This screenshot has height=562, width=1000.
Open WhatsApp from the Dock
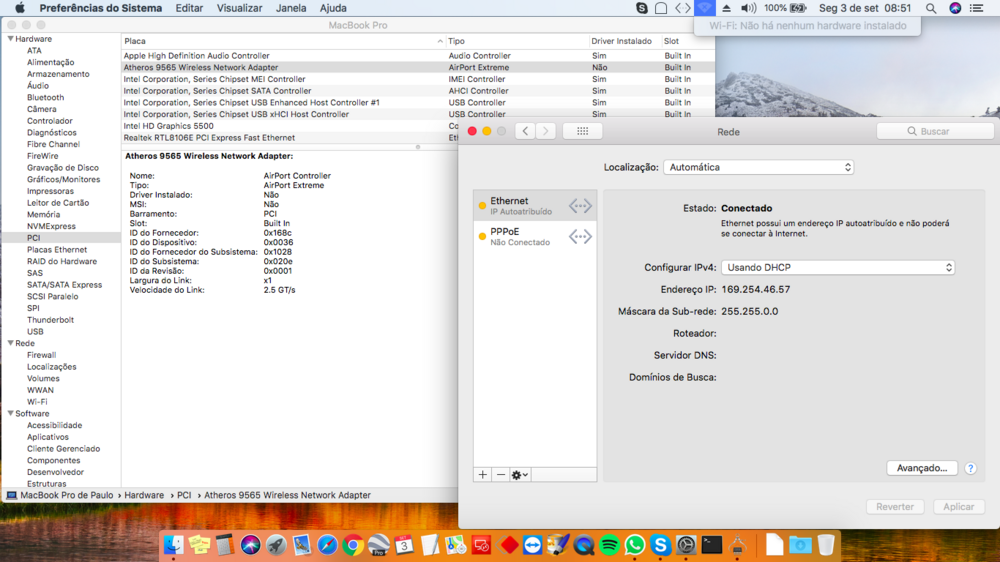635,545
